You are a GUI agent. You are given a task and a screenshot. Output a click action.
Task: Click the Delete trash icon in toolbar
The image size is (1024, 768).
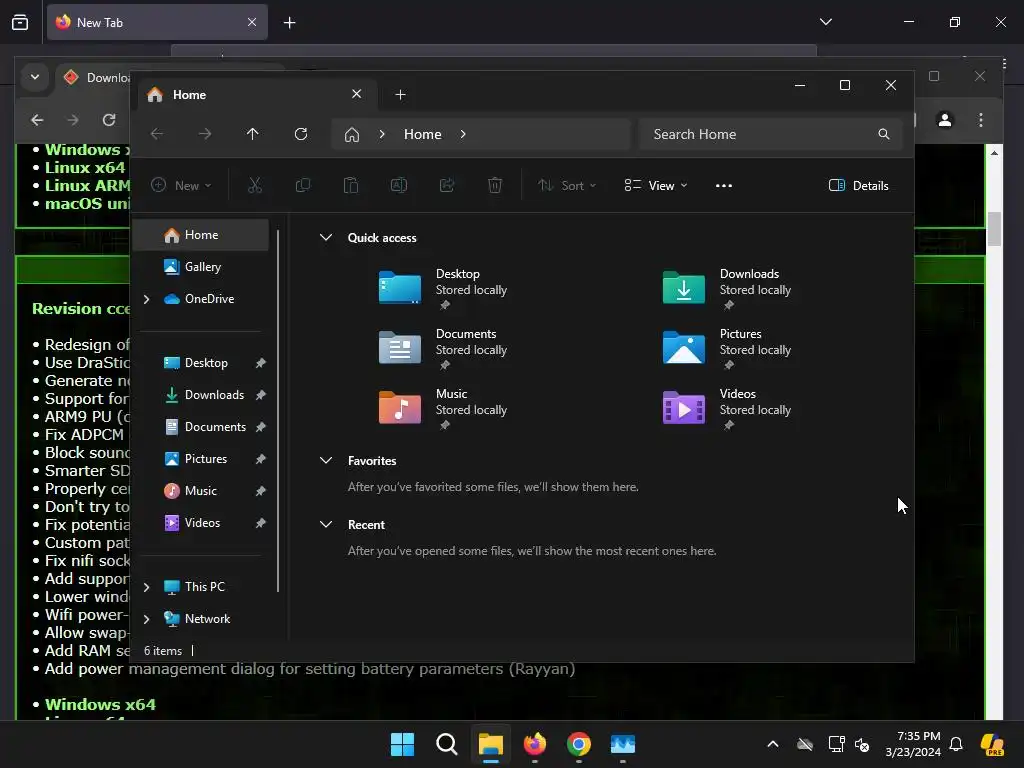point(495,185)
